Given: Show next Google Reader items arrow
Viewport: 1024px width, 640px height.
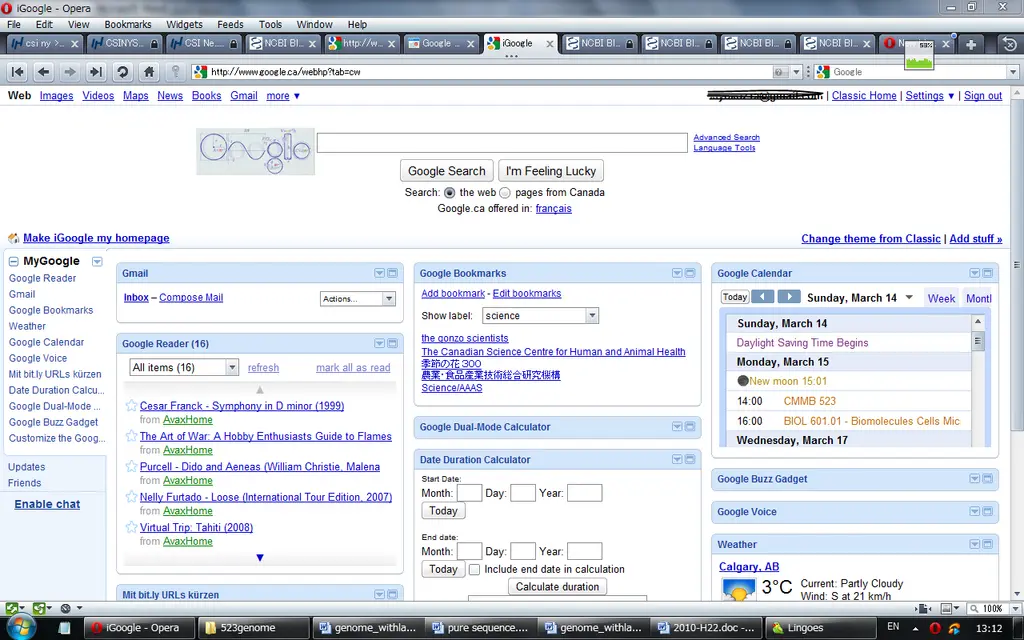Looking at the screenshot, I should [x=260, y=558].
